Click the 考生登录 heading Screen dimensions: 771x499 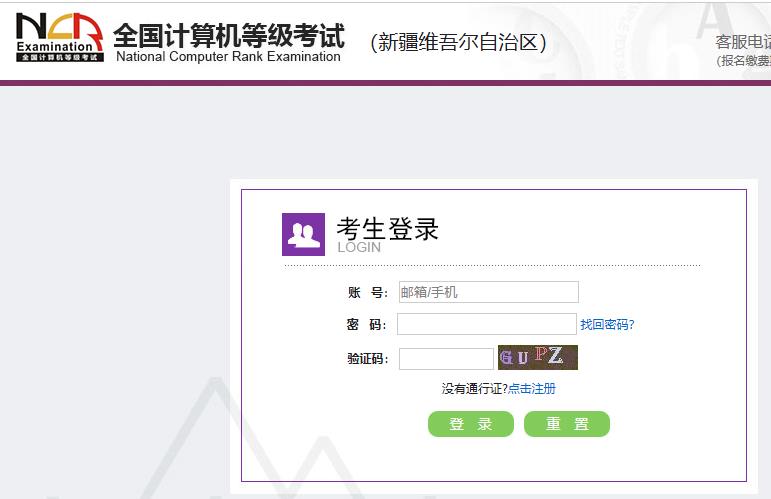tap(387, 229)
